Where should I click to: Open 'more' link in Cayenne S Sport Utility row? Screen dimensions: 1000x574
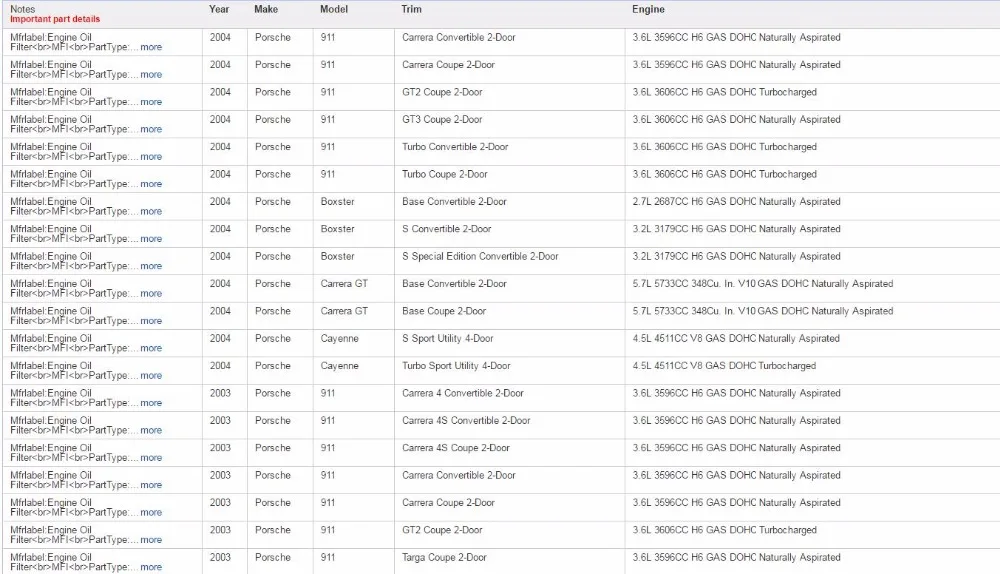151,349
